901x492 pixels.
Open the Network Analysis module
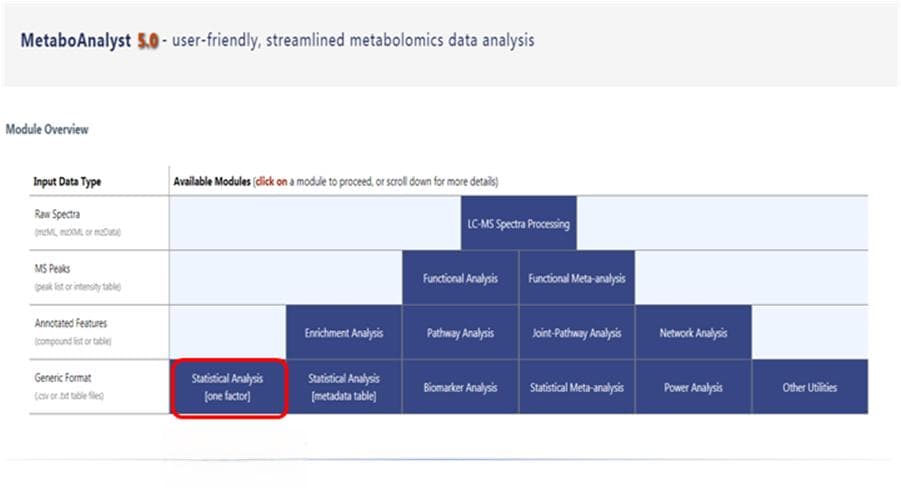click(694, 332)
